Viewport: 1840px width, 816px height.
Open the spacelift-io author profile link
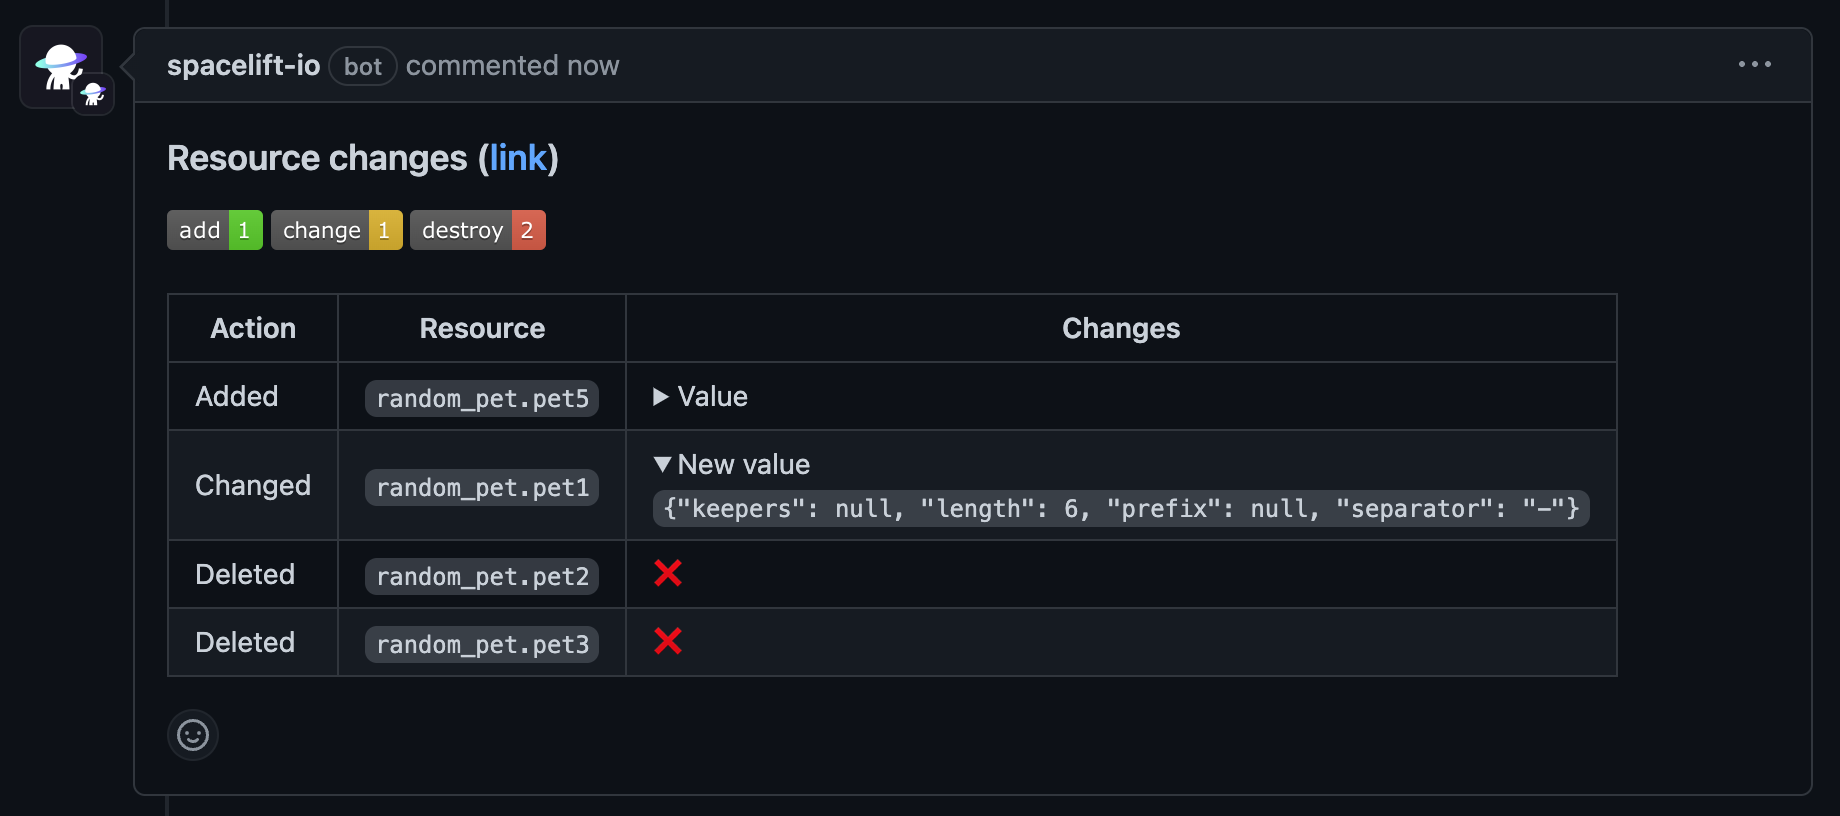click(x=243, y=66)
